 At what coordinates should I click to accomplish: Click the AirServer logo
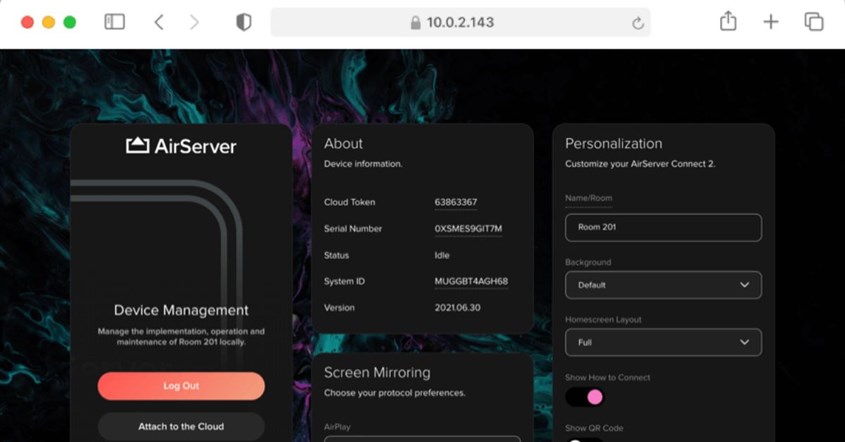(181, 146)
